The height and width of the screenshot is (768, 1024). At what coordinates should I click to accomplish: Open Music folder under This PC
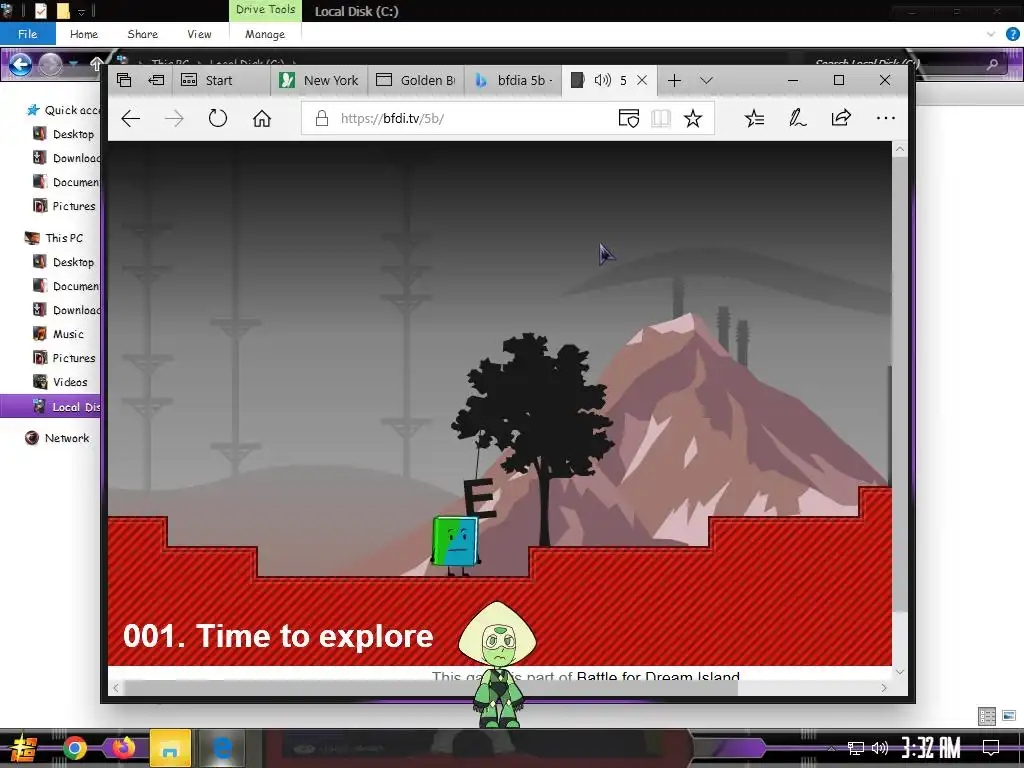(x=59, y=334)
